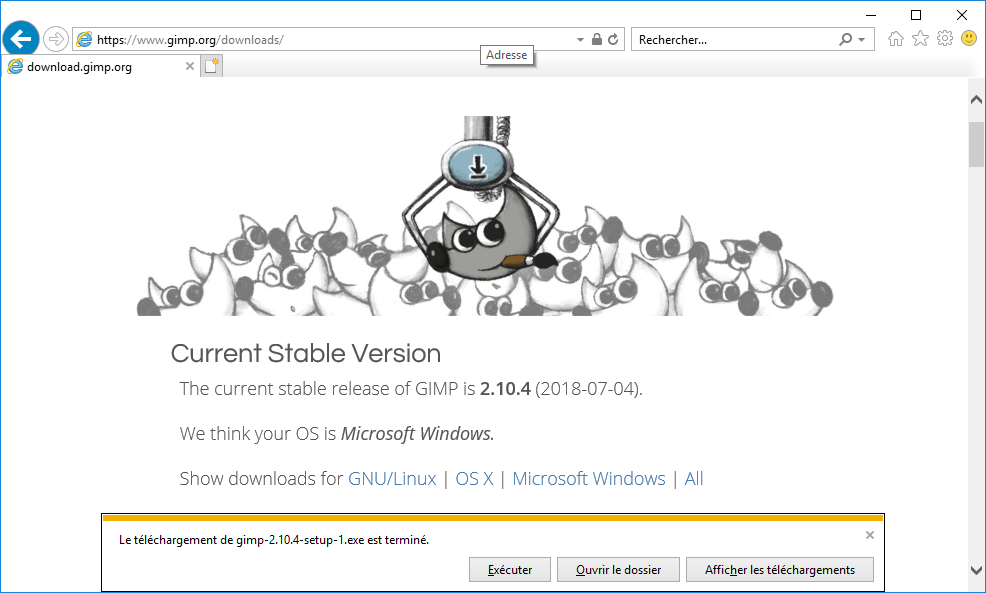
Task: Click the greyed Forward arrow button
Action: [x=56, y=40]
